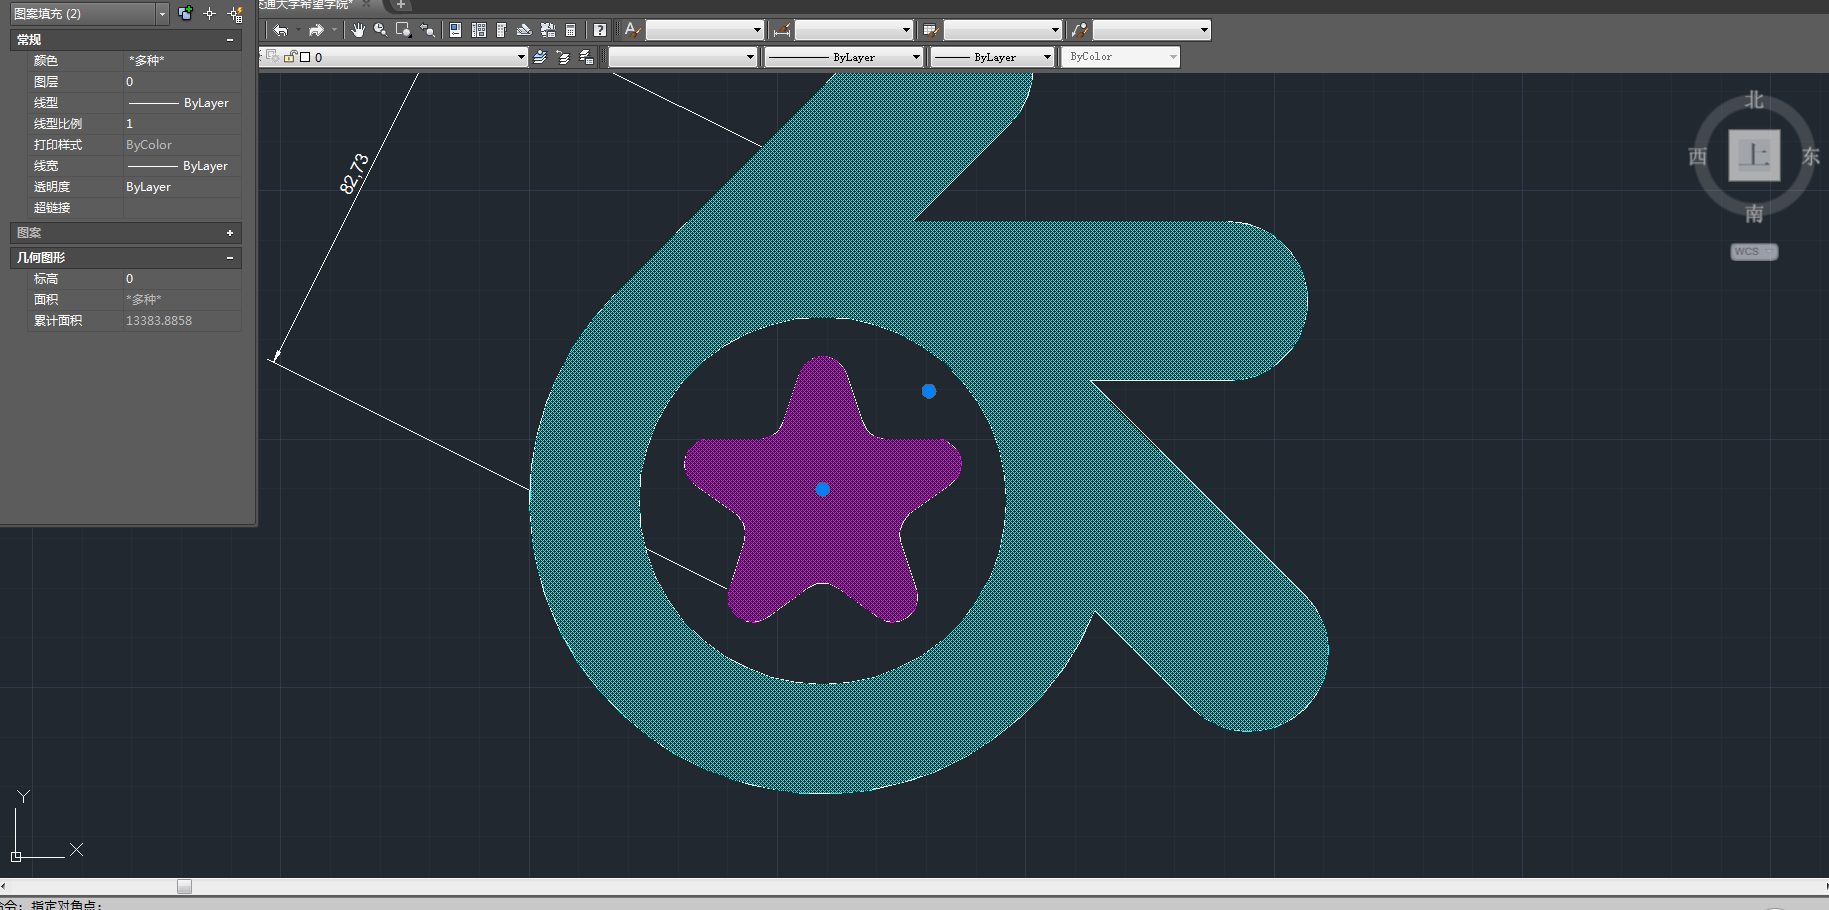Click the layer 0 lock toggle icon

[x=290, y=57]
